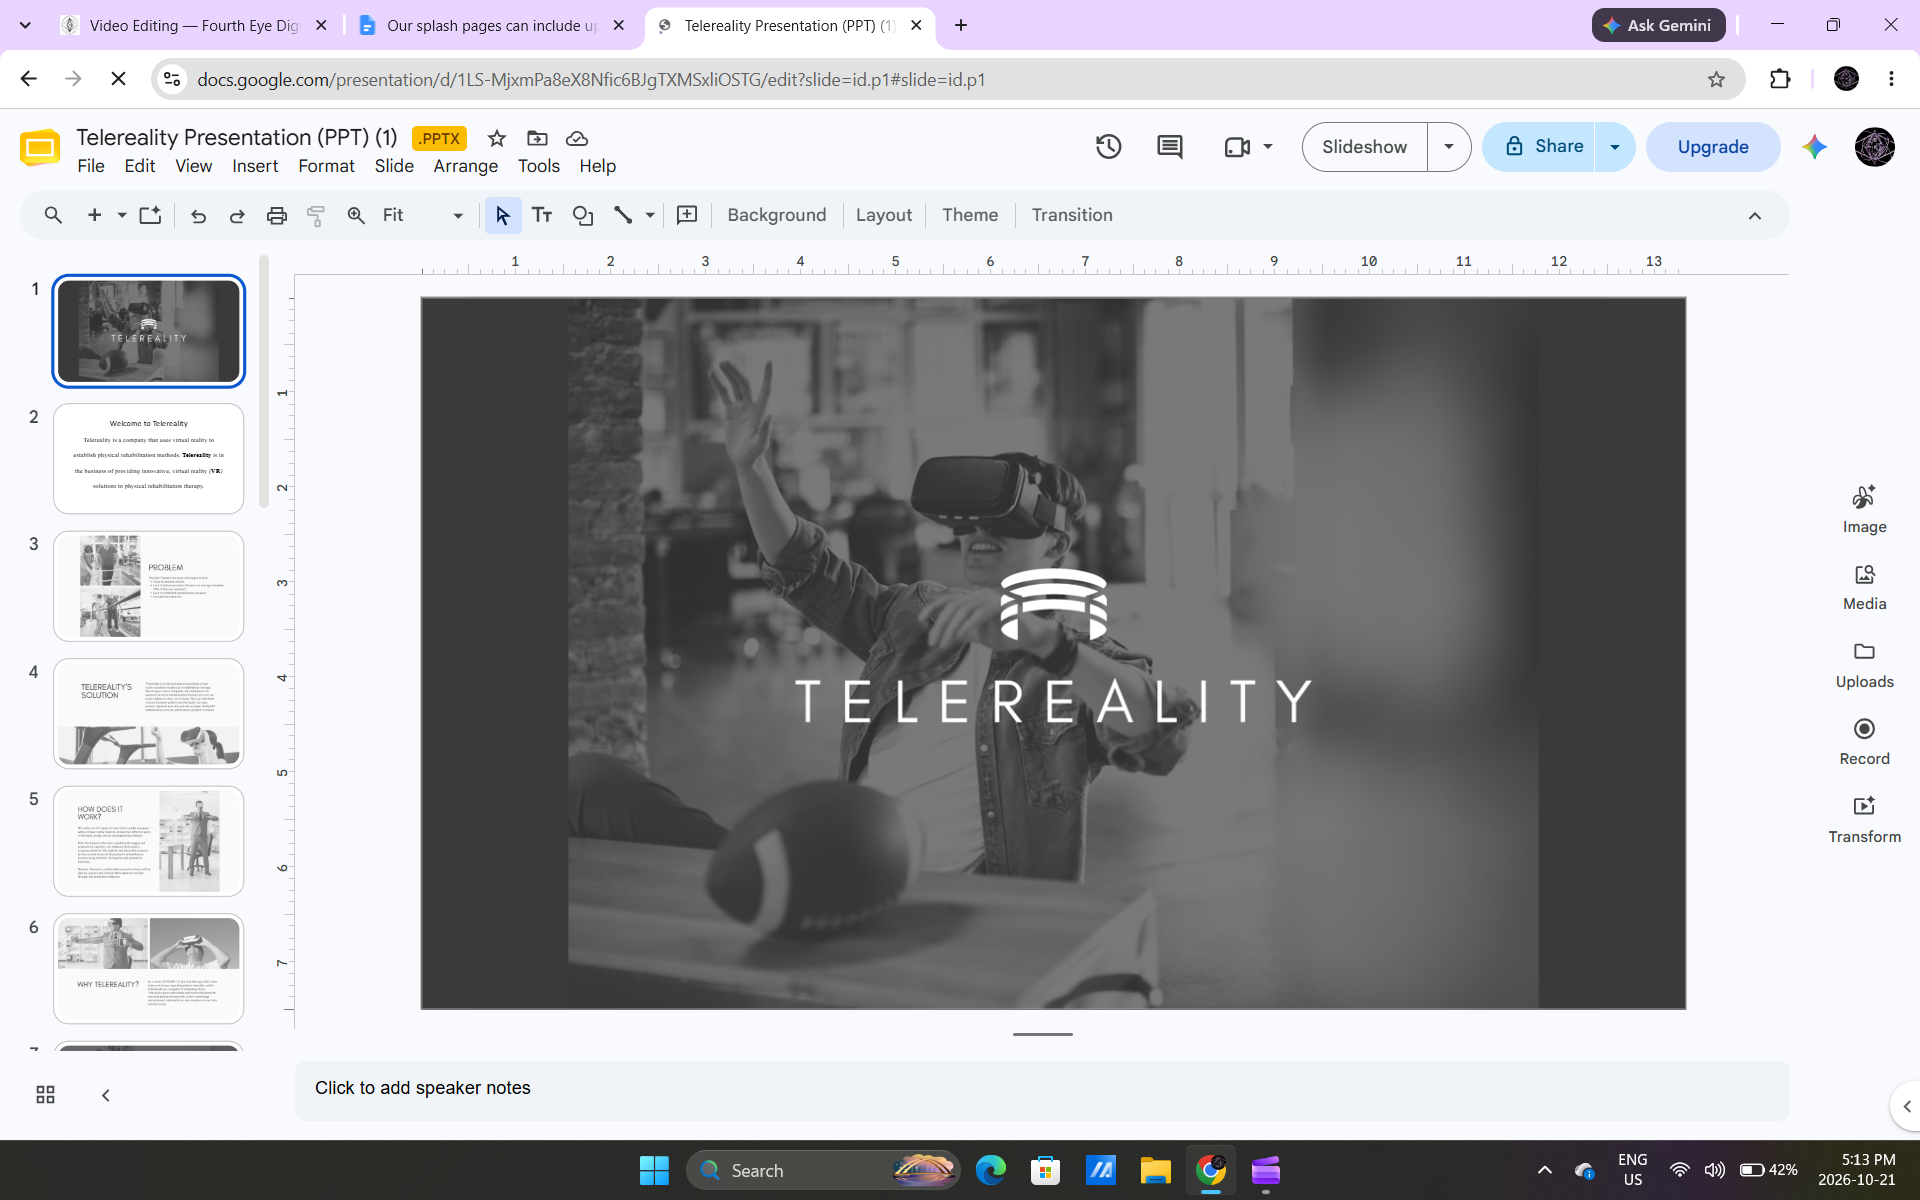Insert a comment with toolbar icon
This screenshot has height=1200, width=1920.
687,215
